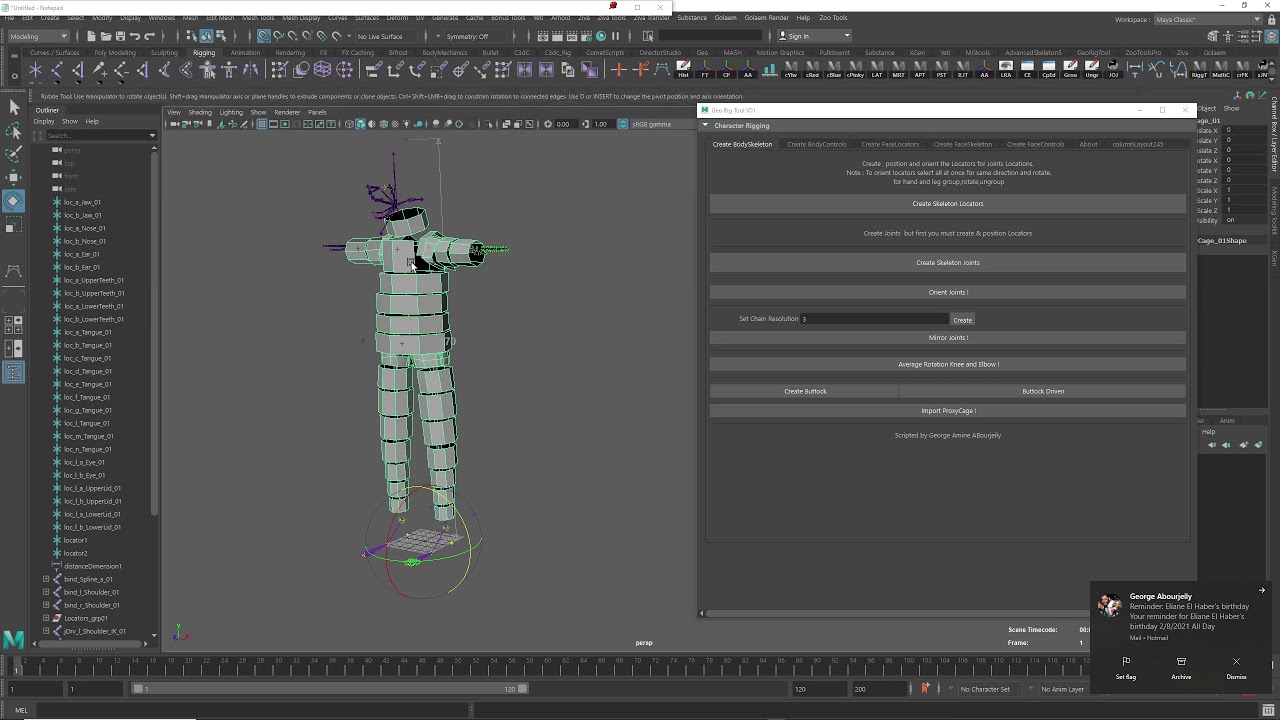
Task: Select loc_a_Jaw_01 in the Outliner
Action: pyautogui.click(x=82, y=202)
